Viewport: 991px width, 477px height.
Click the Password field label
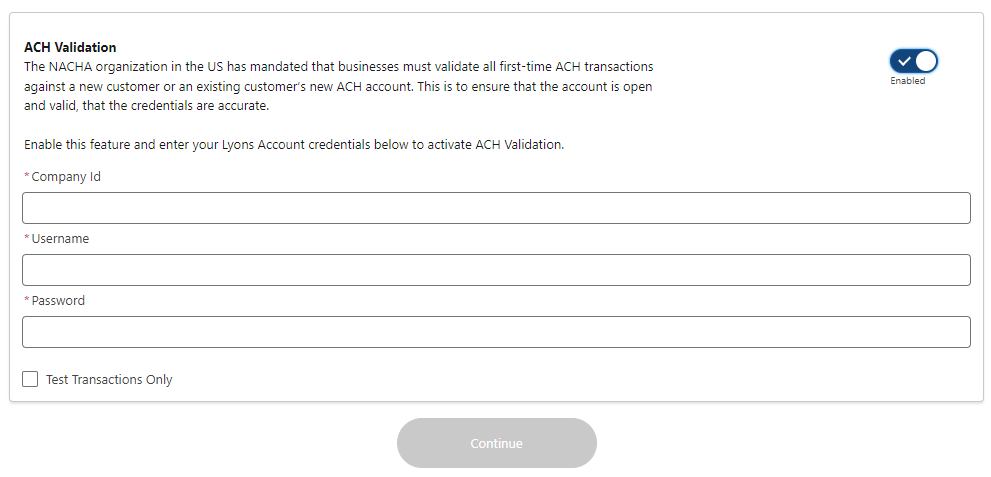pyautogui.click(x=58, y=301)
